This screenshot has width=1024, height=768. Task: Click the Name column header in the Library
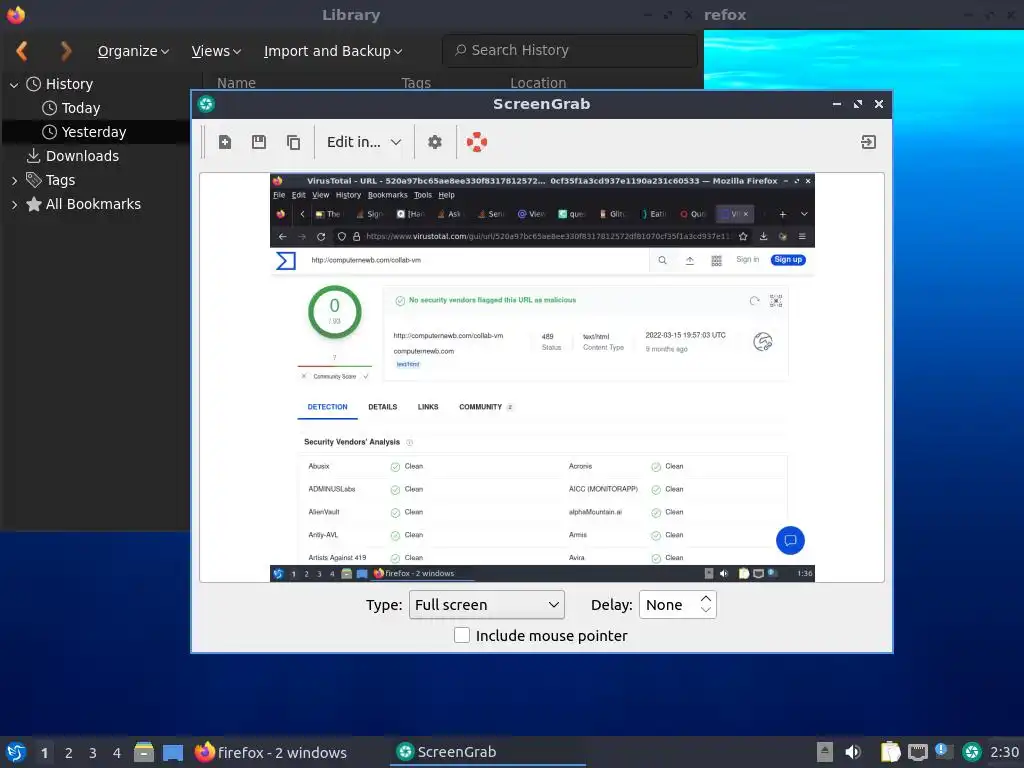pyautogui.click(x=236, y=83)
